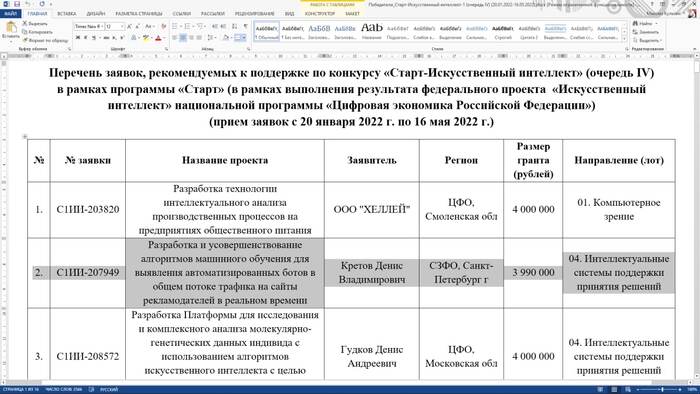
Task: Open the ФАЙЛ tab
Action: click(x=10, y=14)
